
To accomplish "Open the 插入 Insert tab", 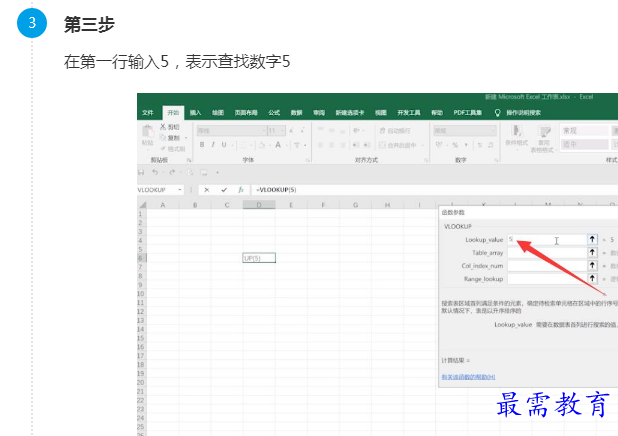I will (x=195, y=113).
